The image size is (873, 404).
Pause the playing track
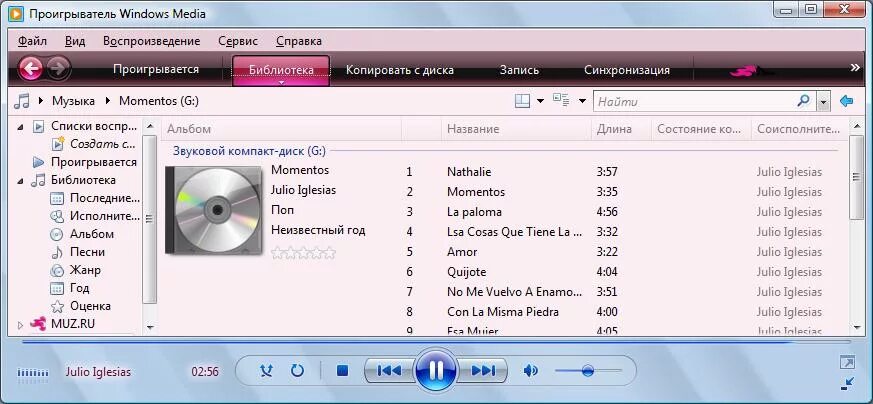tap(436, 369)
